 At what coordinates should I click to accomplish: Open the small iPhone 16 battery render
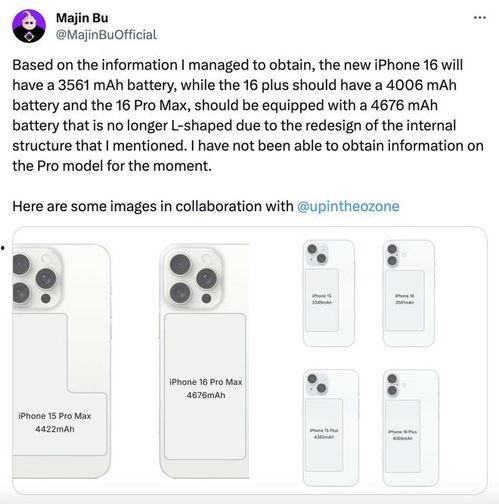tap(409, 293)
